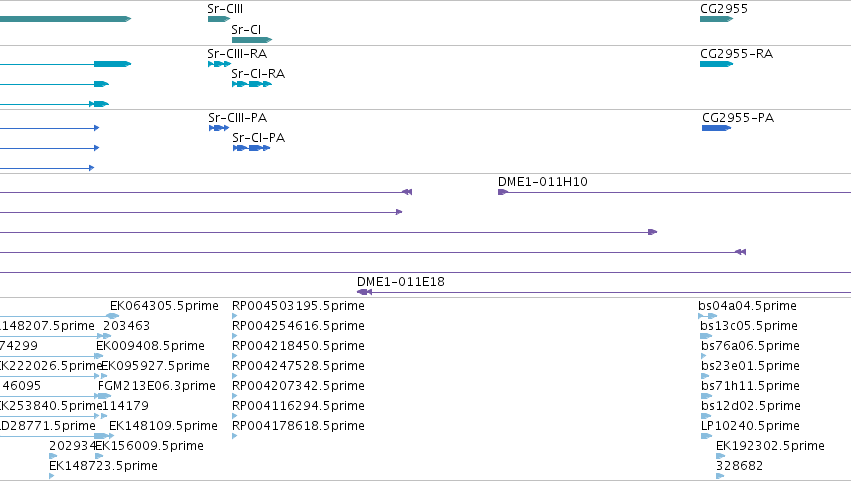This screenshot has width=851, height=481.
Task: Click the Sr-CI-RA transcript glyph
Action: pos(252,84)
